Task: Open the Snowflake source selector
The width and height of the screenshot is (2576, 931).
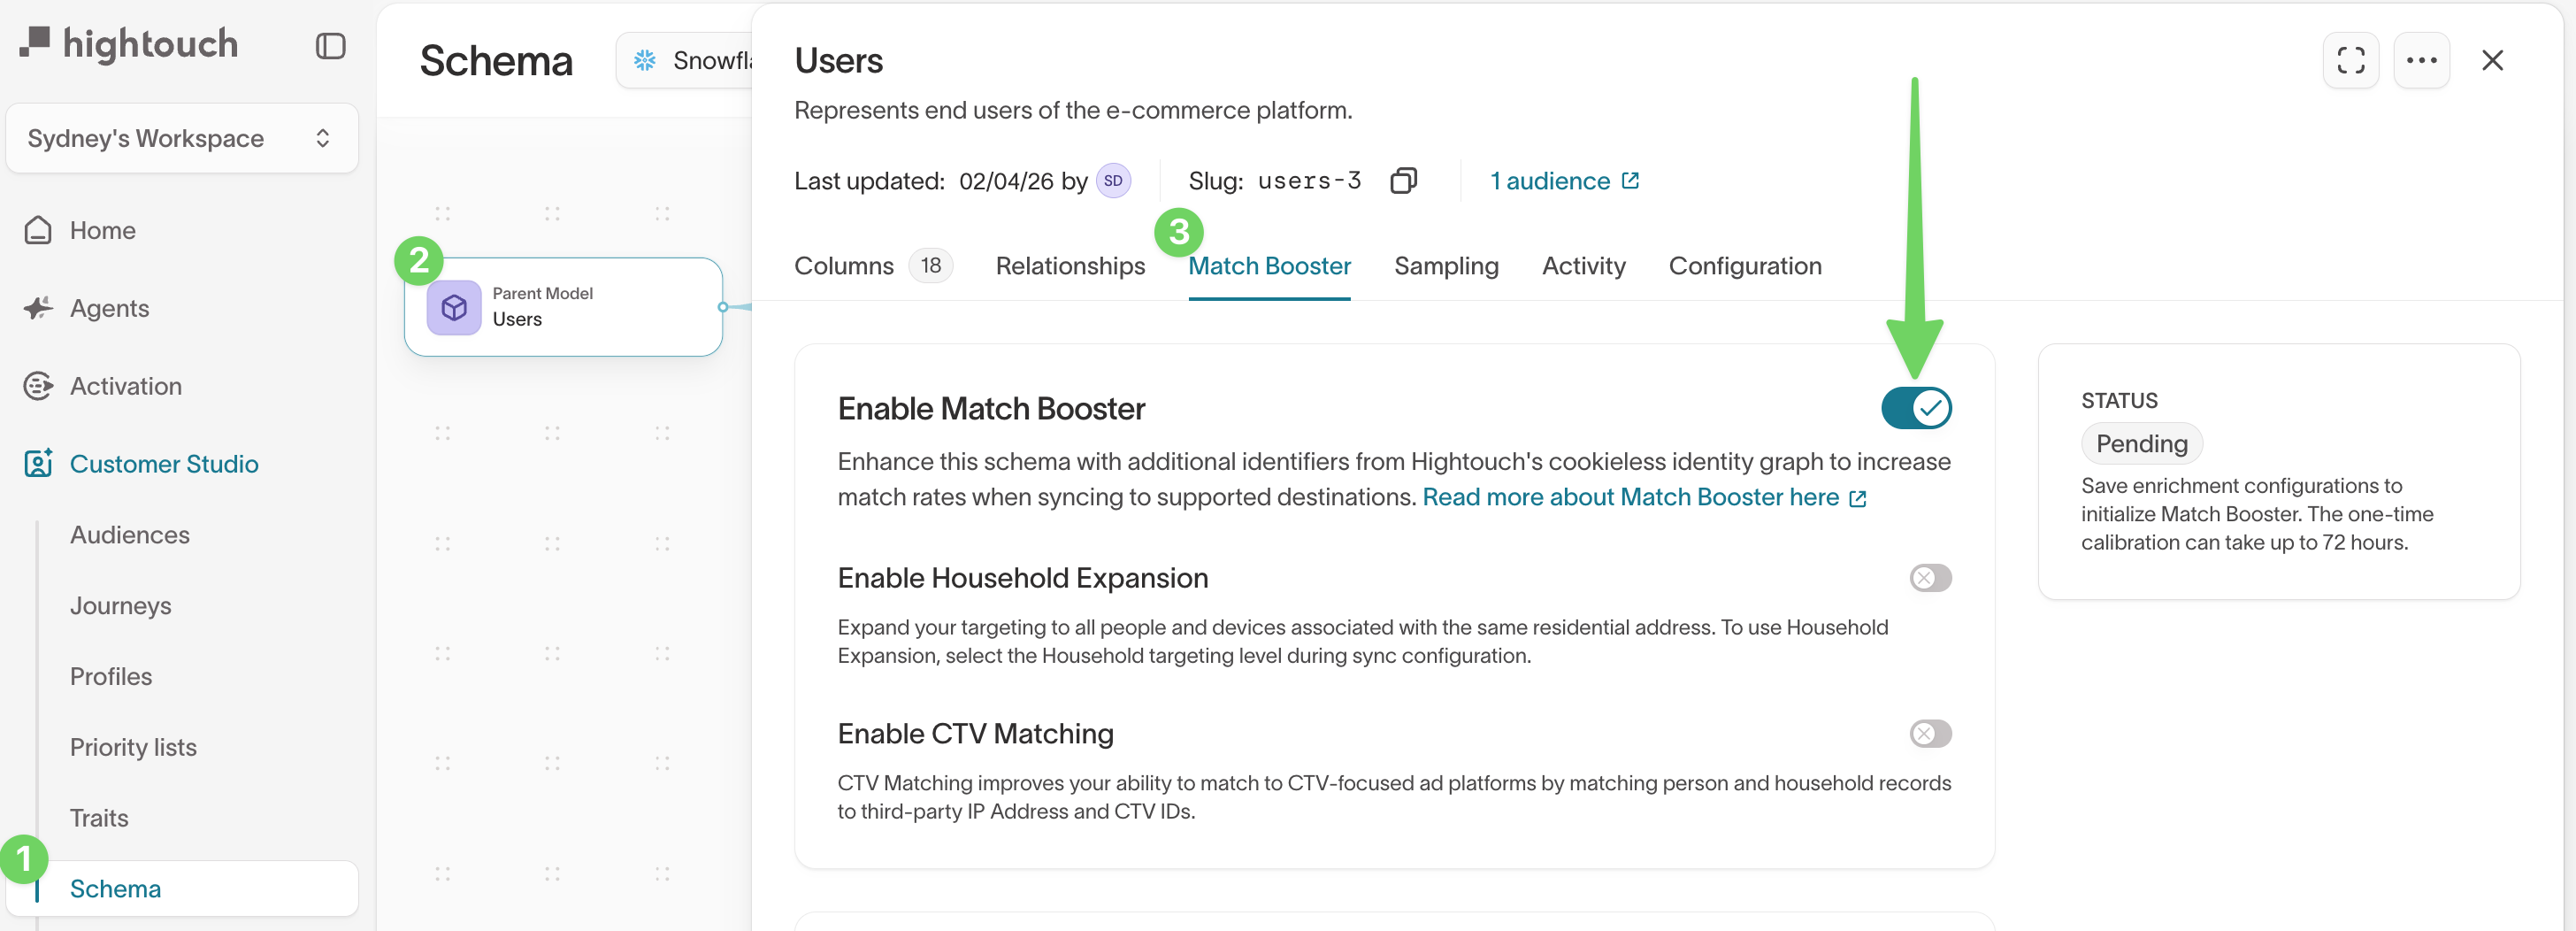Action: coord(700,60)
